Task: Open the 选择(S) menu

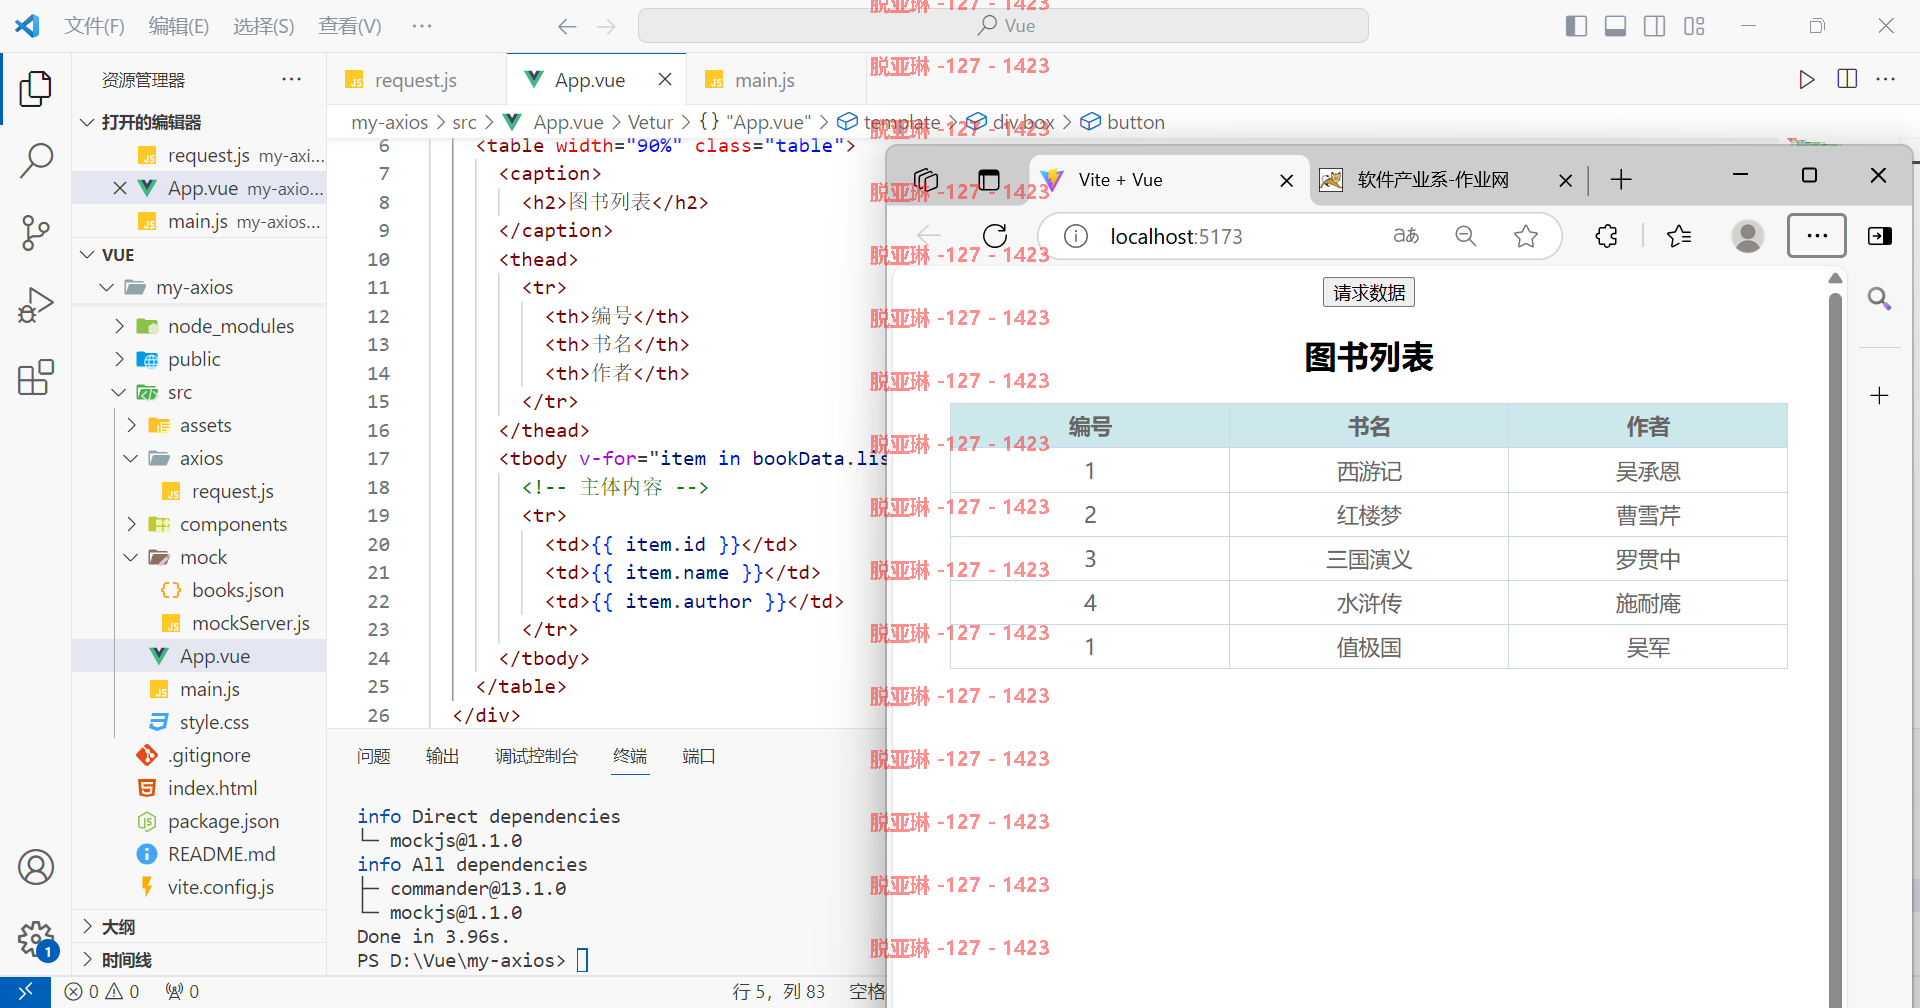Action: pyautogui.click(x=264, y=26)
